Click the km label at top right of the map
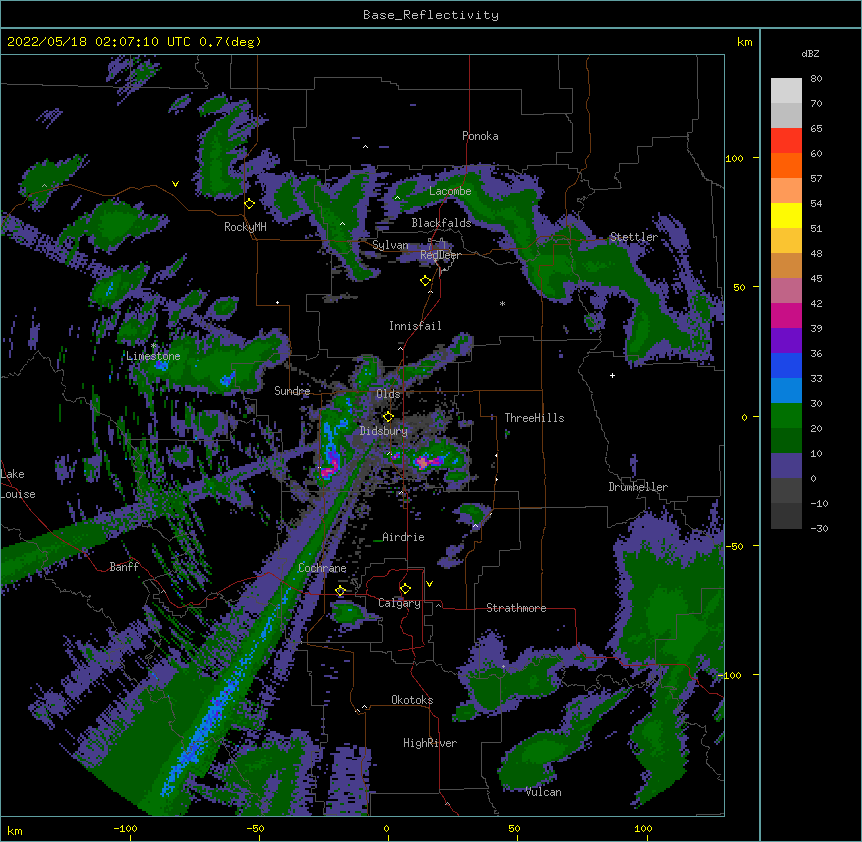862x842 pixels. coord(745,42)
